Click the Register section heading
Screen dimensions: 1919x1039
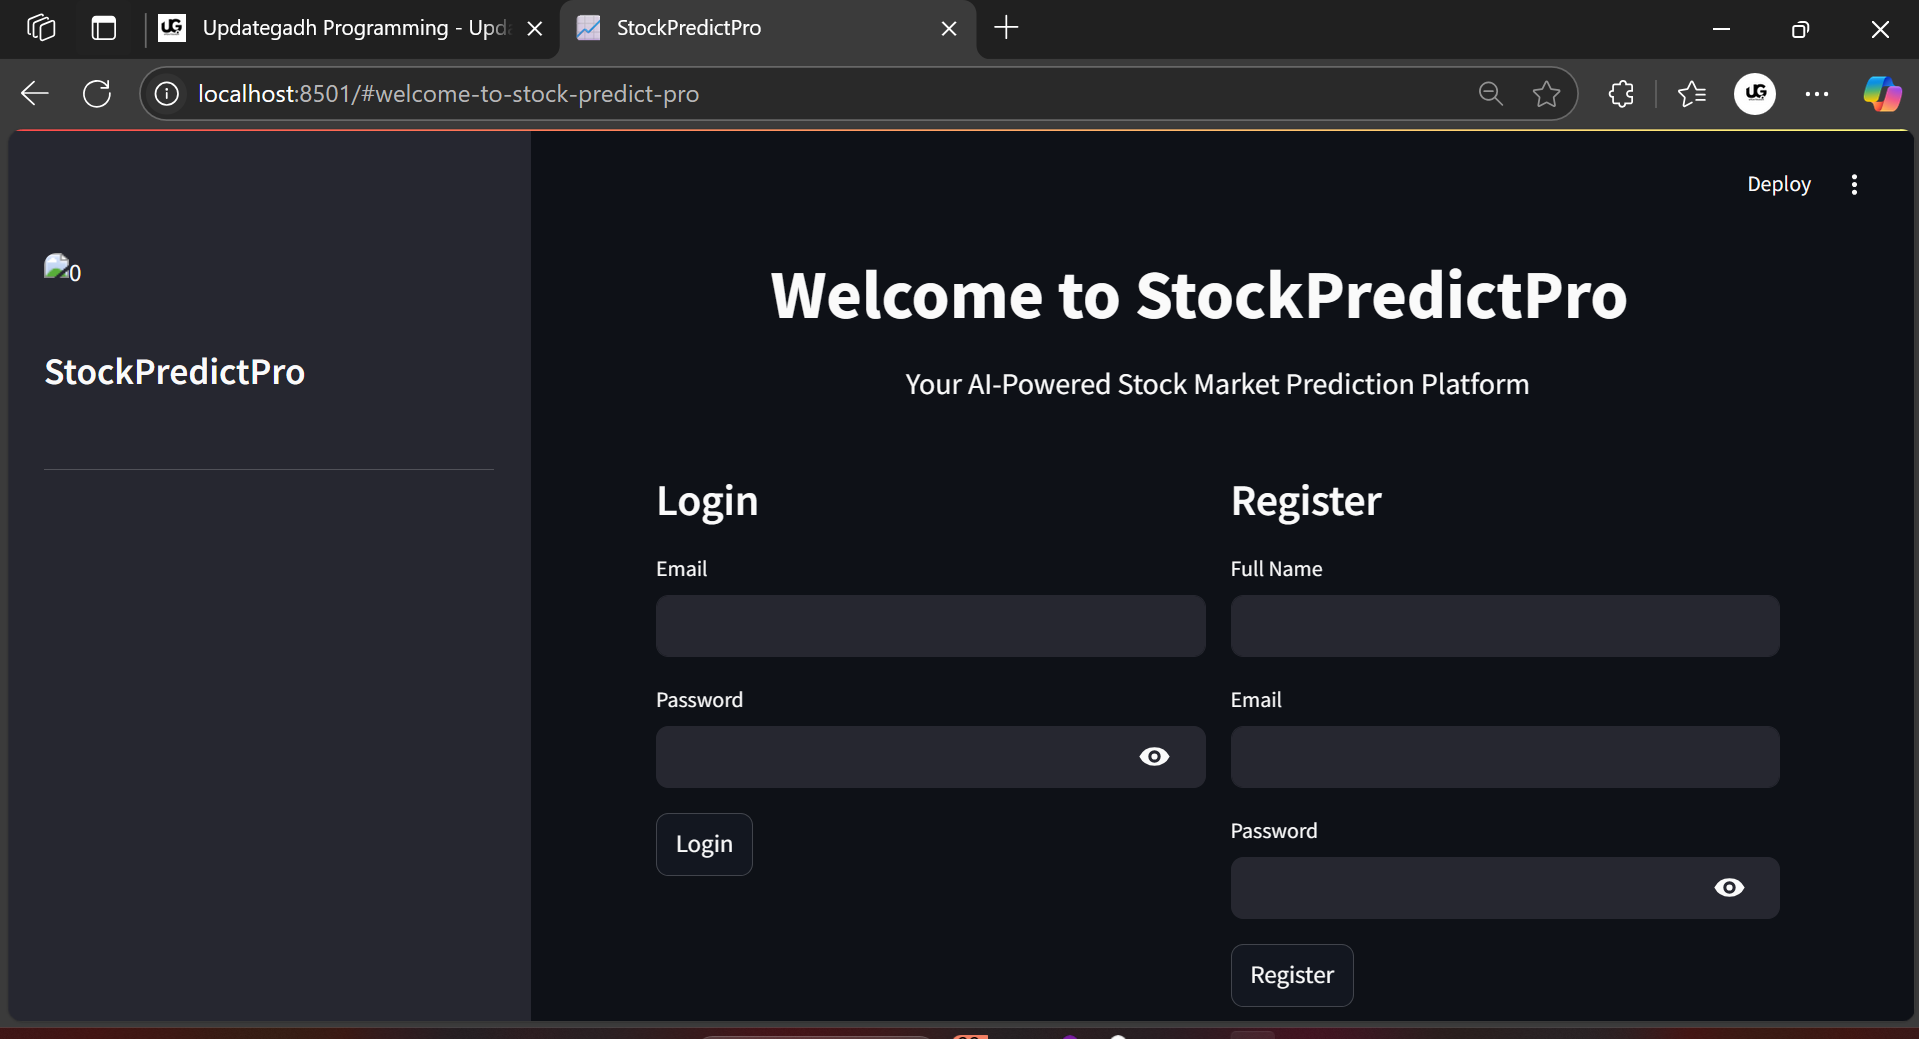coord(1306,501)
